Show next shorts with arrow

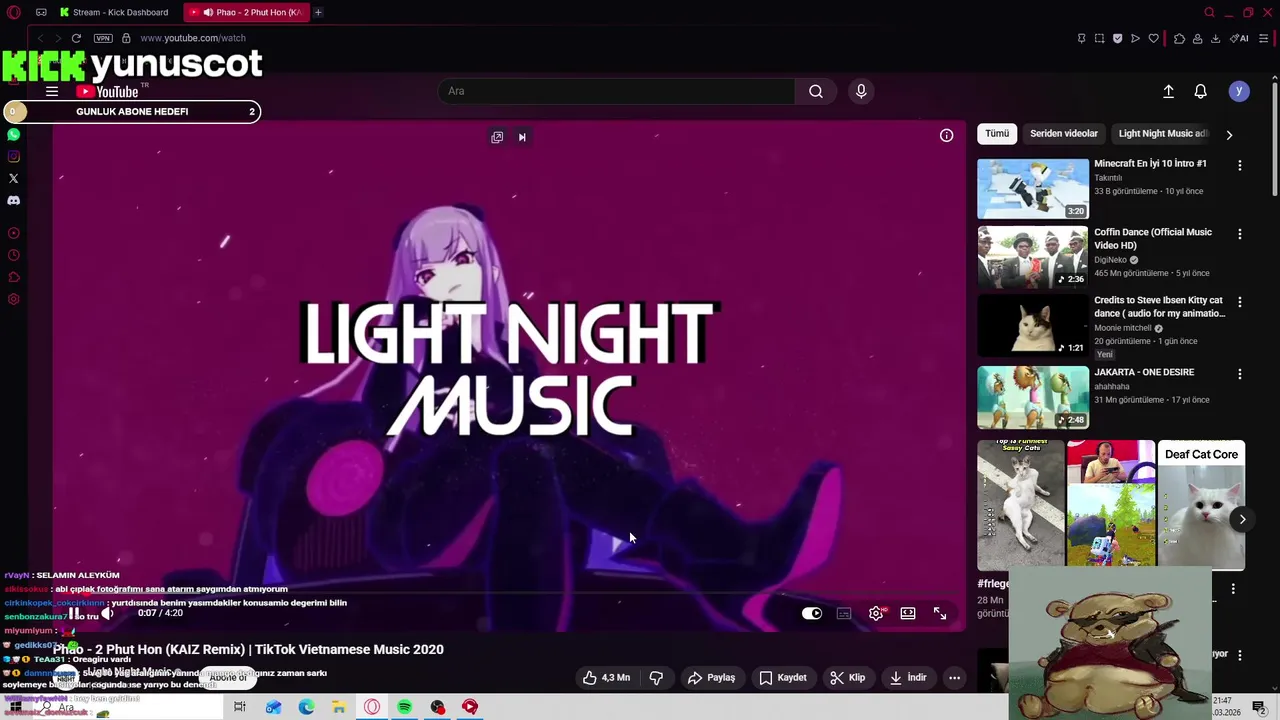tap(1242, 519)
